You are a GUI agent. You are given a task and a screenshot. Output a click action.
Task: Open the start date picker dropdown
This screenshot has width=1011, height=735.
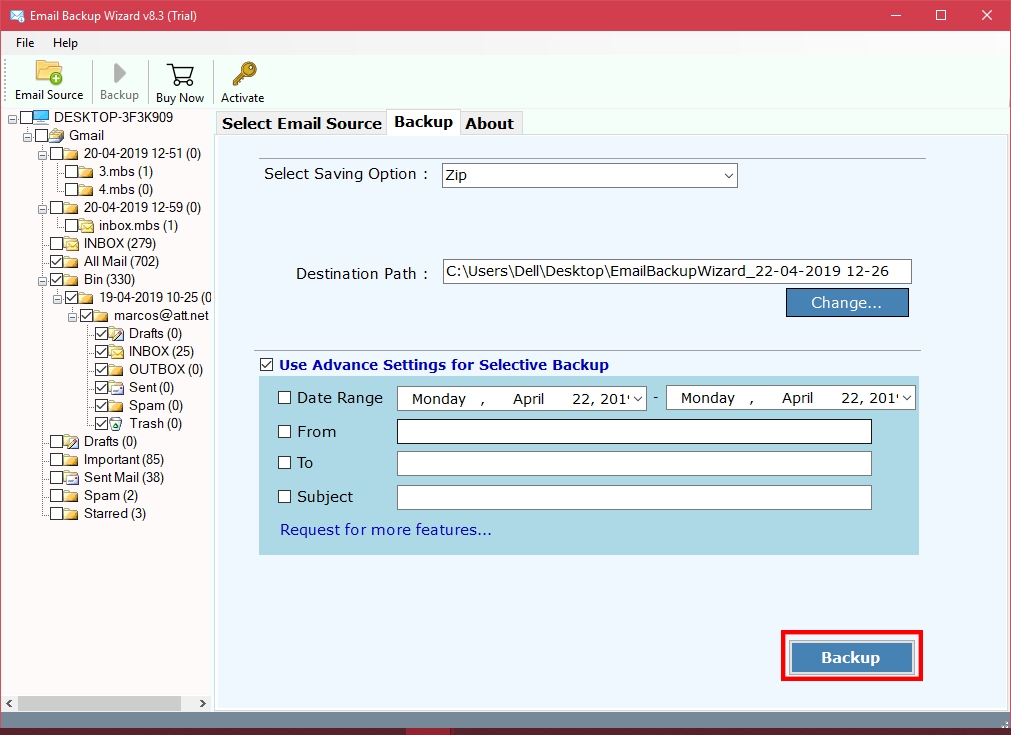pos(638,398)
